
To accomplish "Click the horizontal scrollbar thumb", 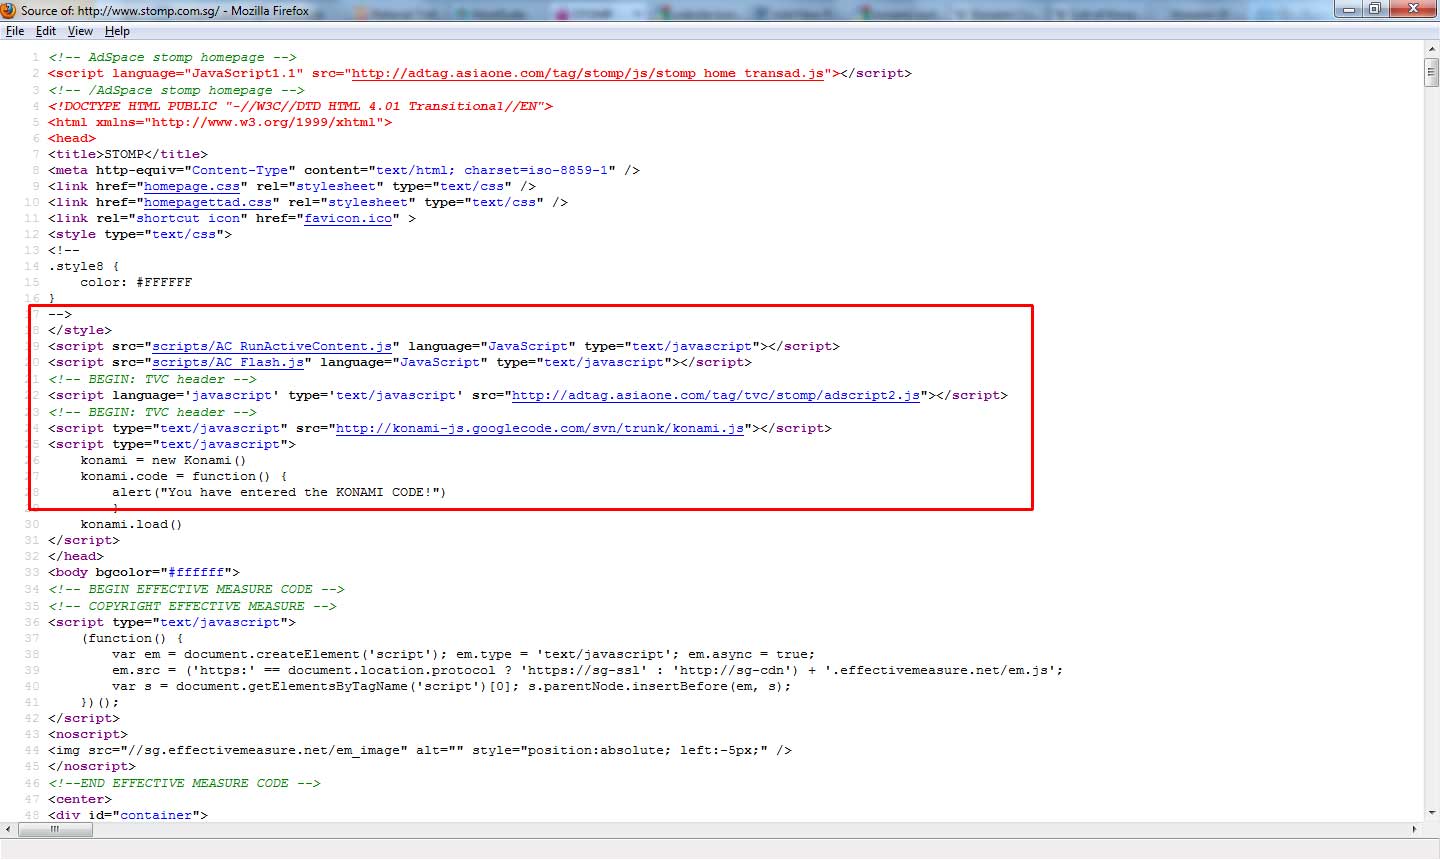I will pyautogui.click(x=55, y=829).
